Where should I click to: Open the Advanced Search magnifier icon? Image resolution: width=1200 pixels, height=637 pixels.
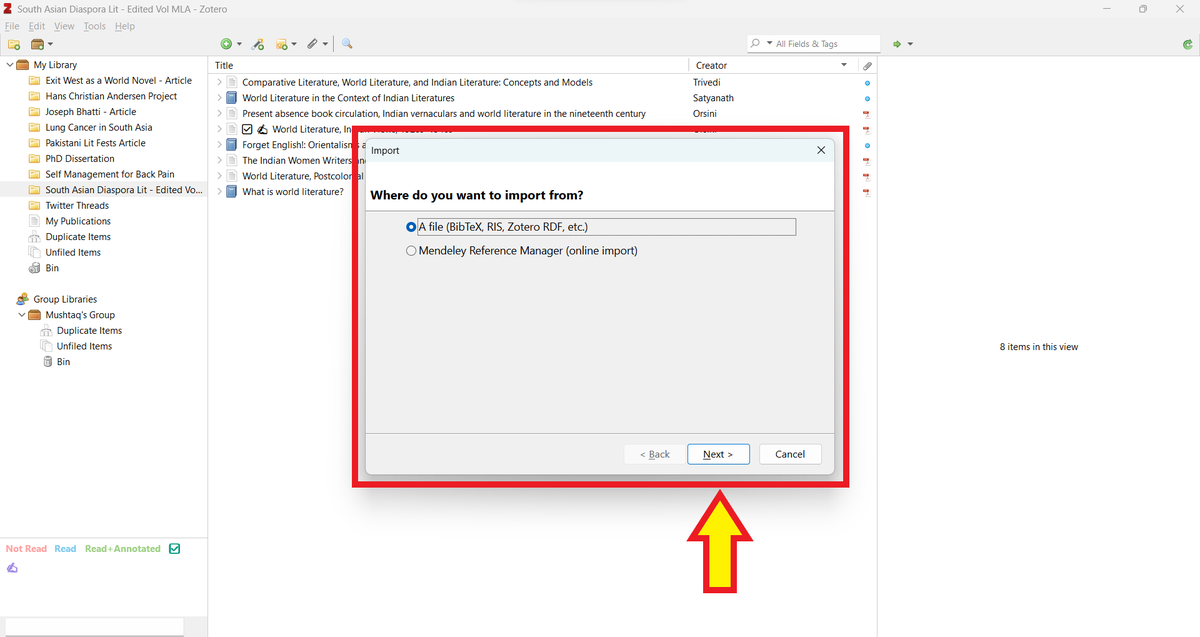pyautogui.click(x=347, y=44)
